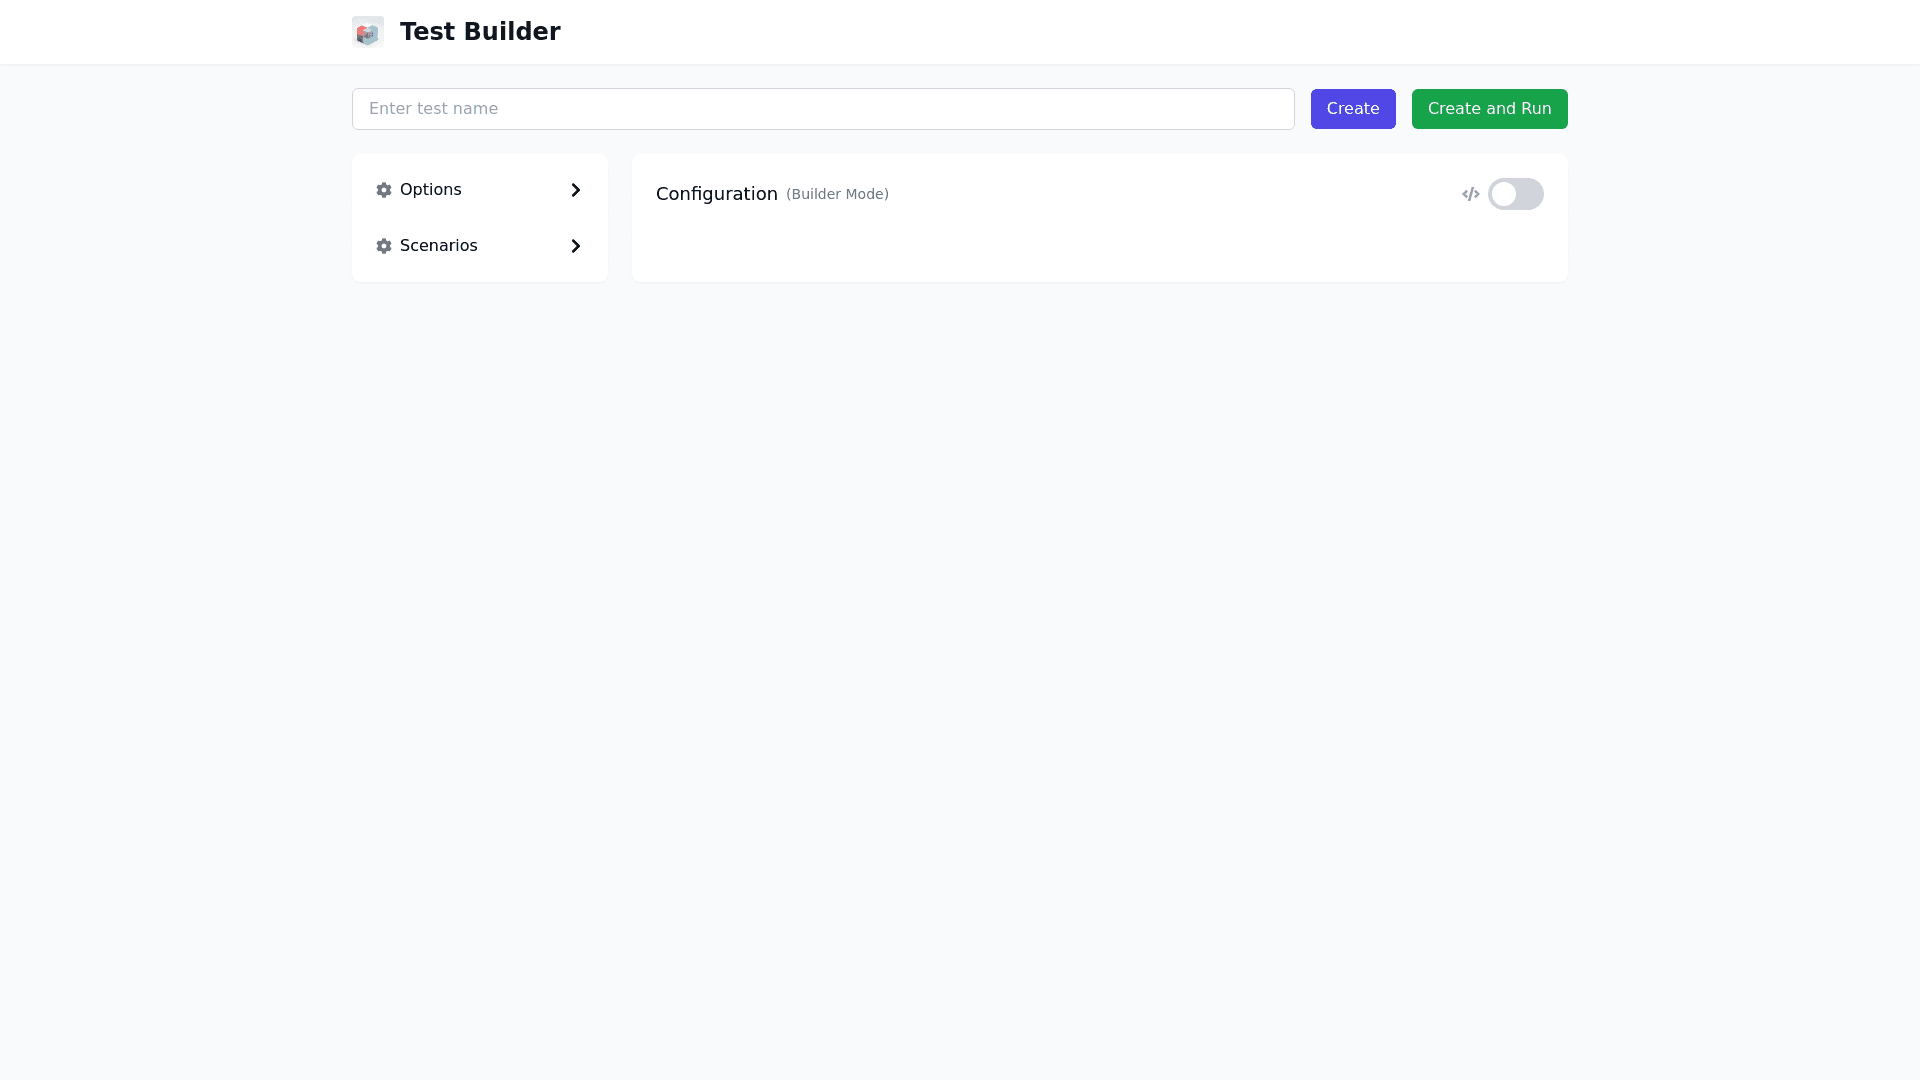Click the cog icon in the Scenarios row
Screen dimensions: 1920x1080
pyautogui.click(x=384, y=246)
